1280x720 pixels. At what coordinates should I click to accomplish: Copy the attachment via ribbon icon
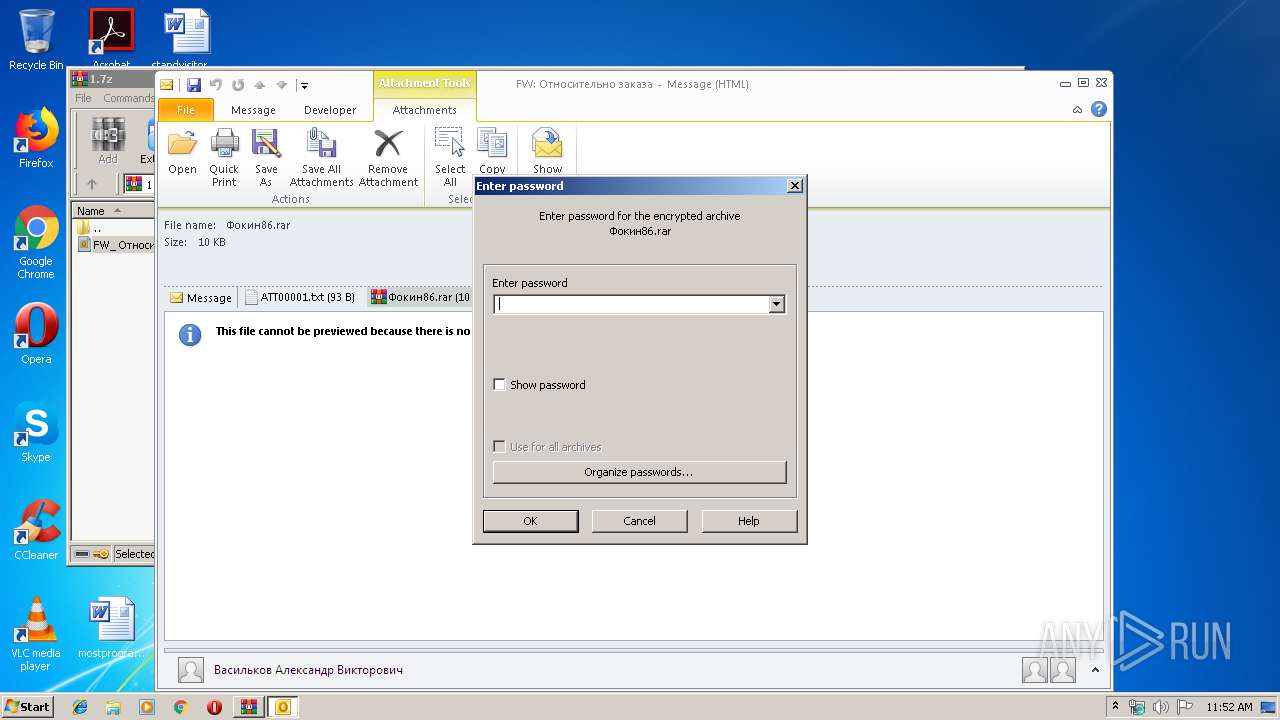(x=492, y=152)
